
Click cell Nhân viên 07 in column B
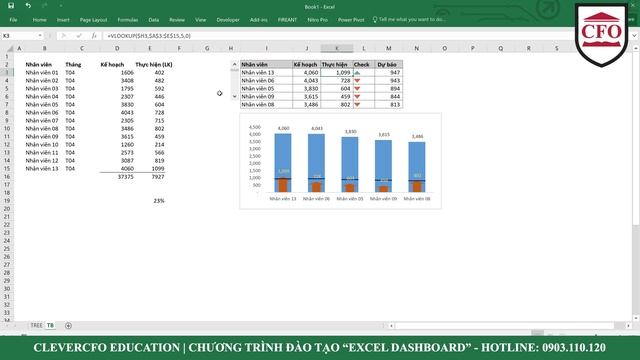coord(42,120)
